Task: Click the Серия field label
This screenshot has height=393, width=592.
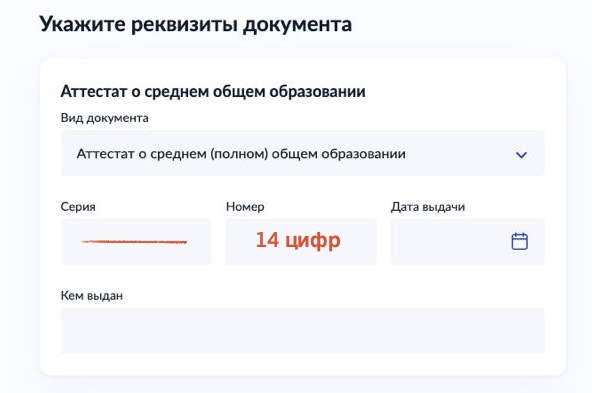Action: [x=78, y=207]
